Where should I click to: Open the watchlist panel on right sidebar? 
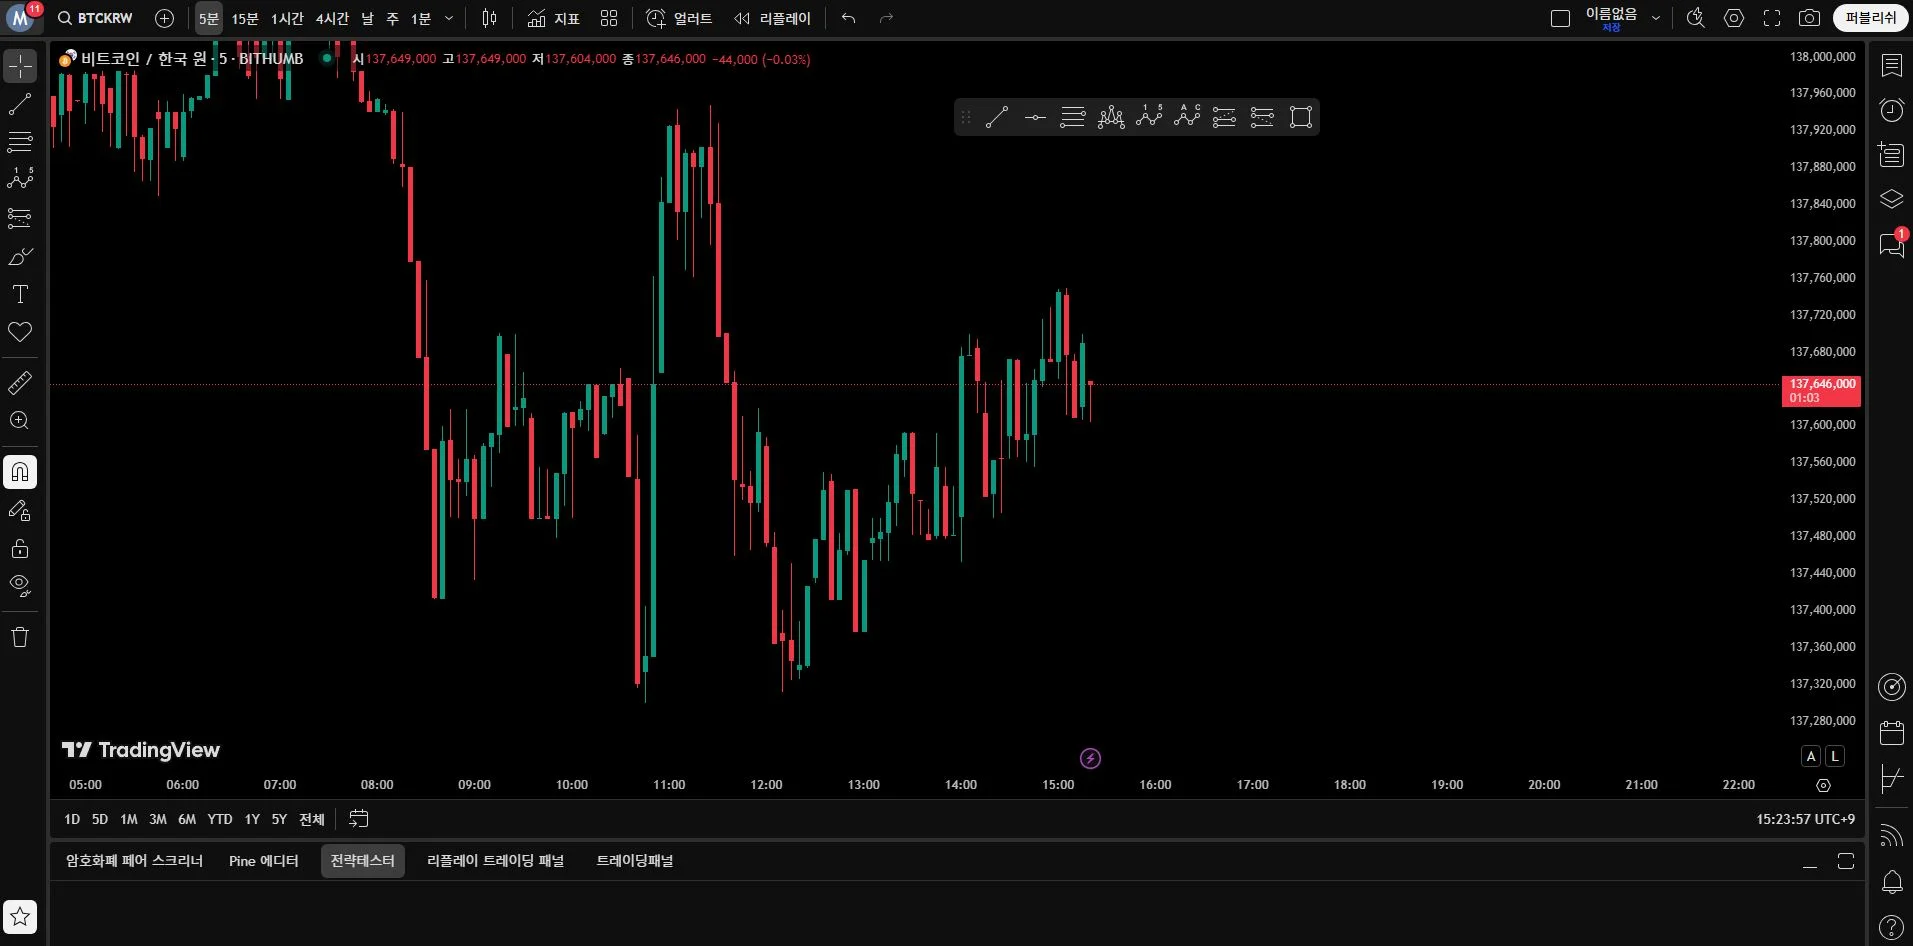1891,66
